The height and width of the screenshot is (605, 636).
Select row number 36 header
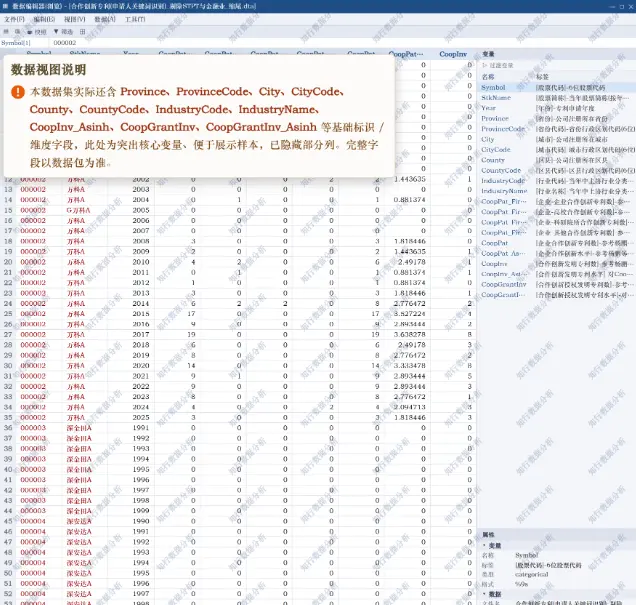[x=8, y=428]
